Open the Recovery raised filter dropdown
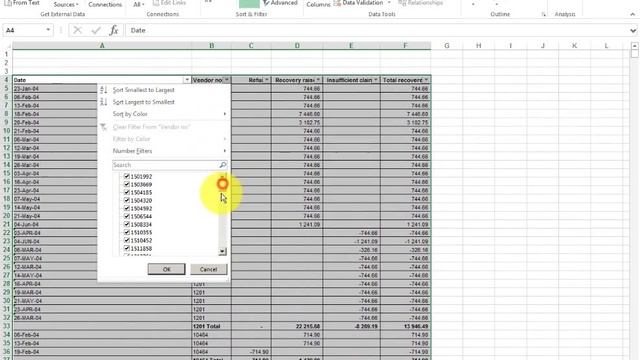 [318, 80]
